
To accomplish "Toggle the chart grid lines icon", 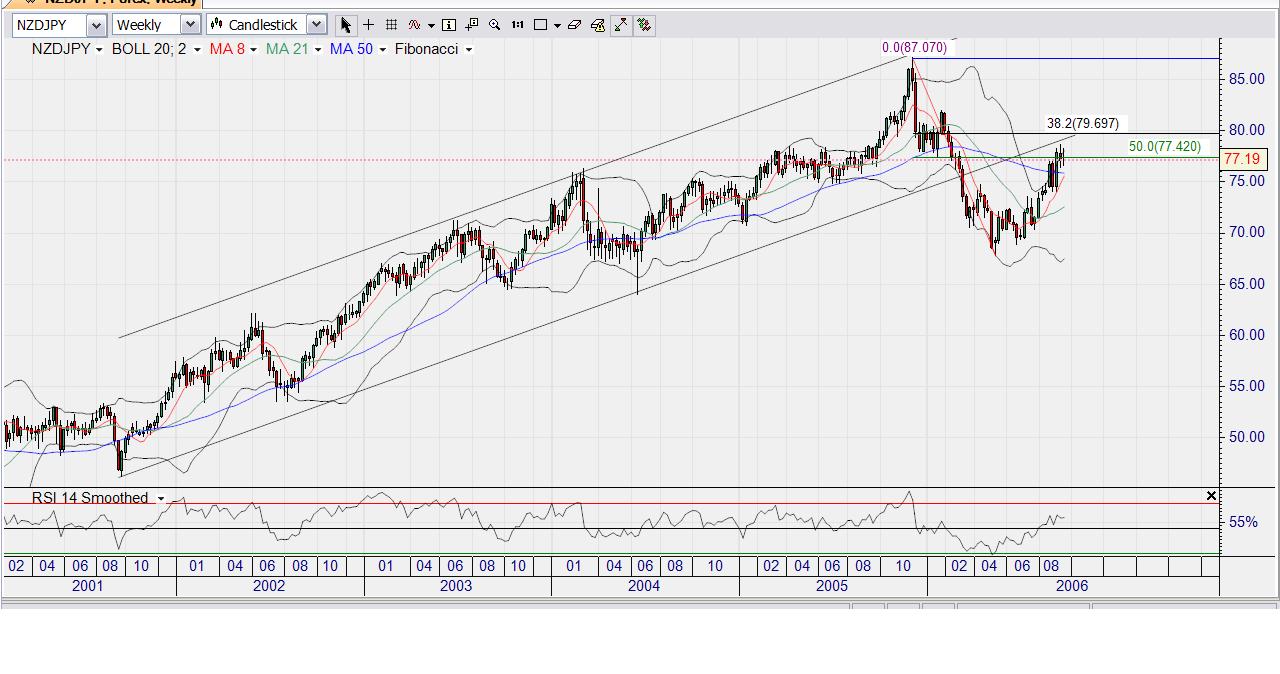I will pos(391,25).
